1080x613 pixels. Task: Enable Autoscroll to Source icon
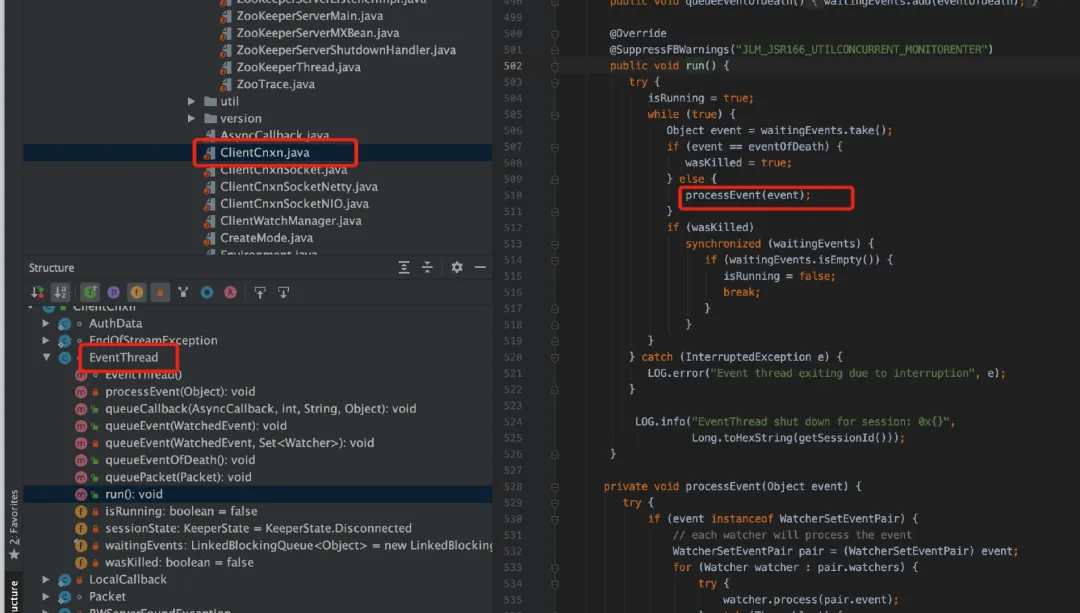click(x=260, y=293)
